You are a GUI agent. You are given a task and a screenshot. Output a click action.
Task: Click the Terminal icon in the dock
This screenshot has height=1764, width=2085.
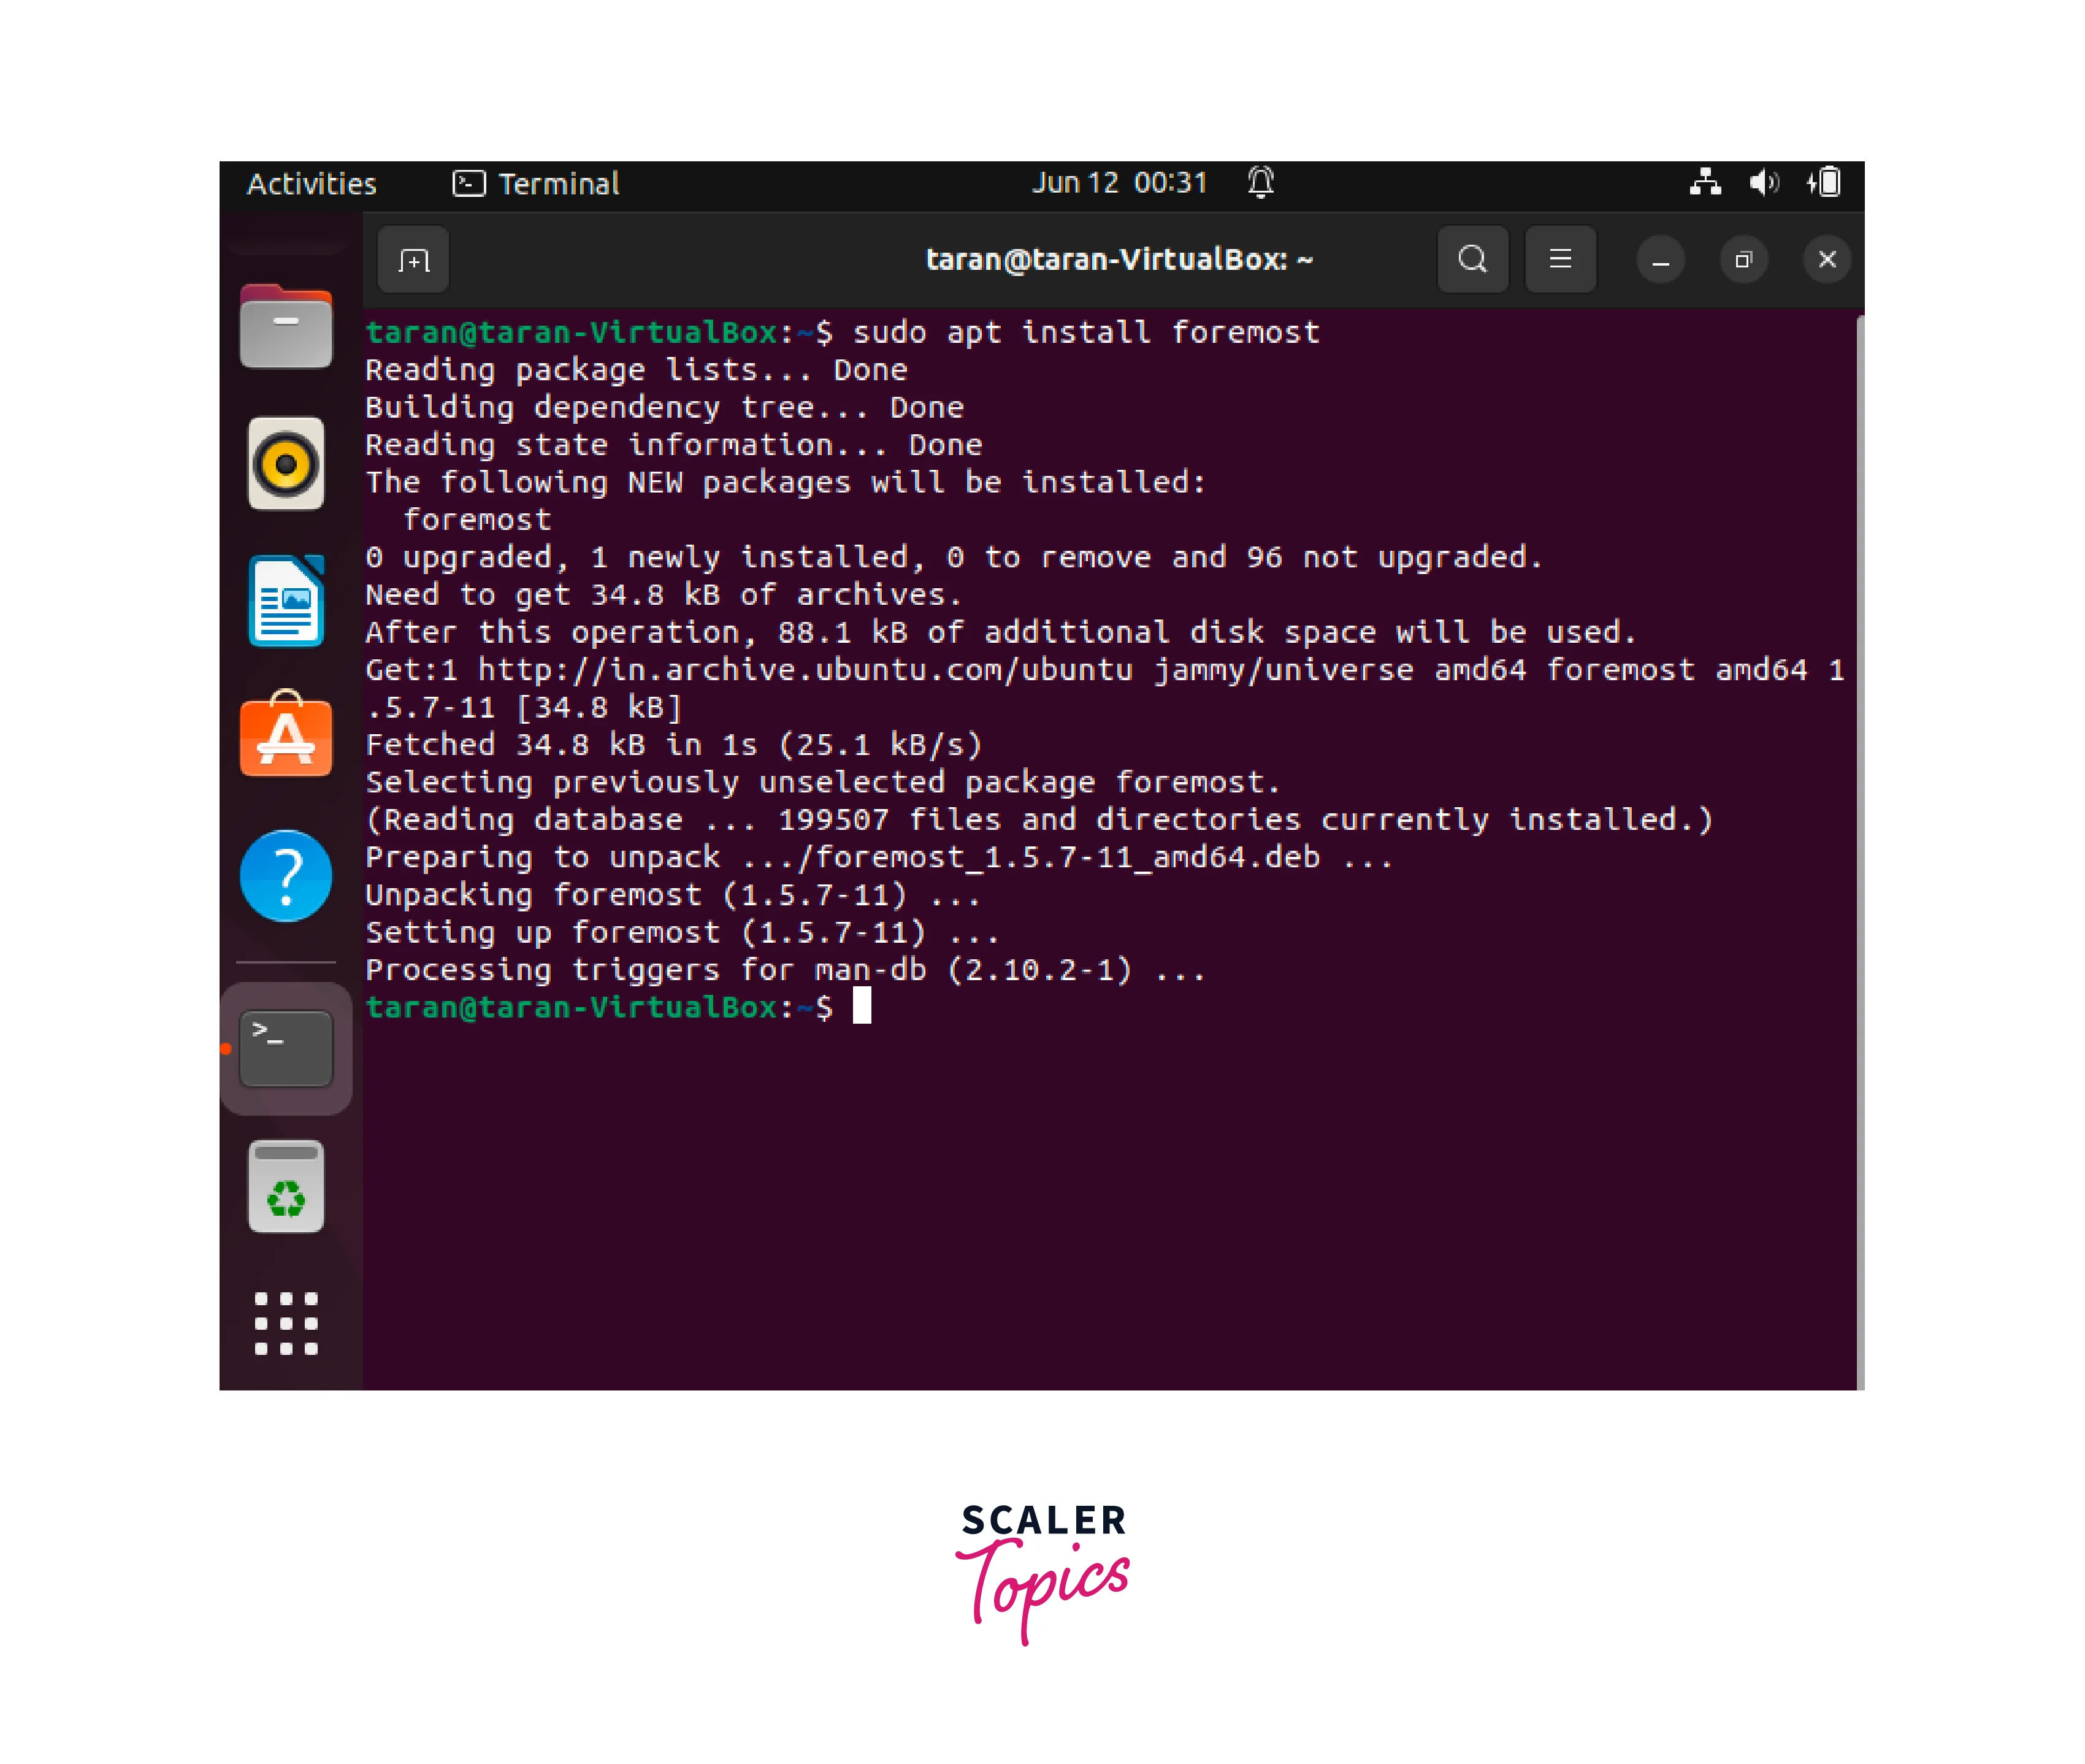click(286, 1048)
